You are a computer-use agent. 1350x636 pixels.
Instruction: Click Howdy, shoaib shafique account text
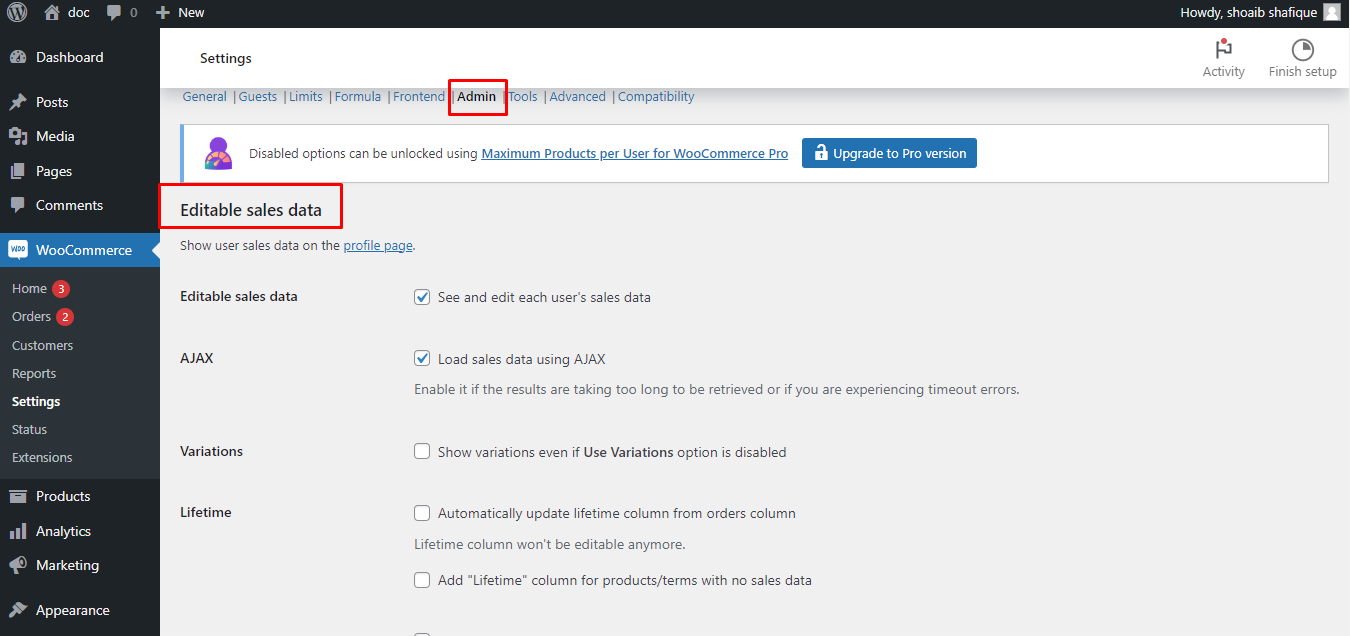pos(1248,13)
